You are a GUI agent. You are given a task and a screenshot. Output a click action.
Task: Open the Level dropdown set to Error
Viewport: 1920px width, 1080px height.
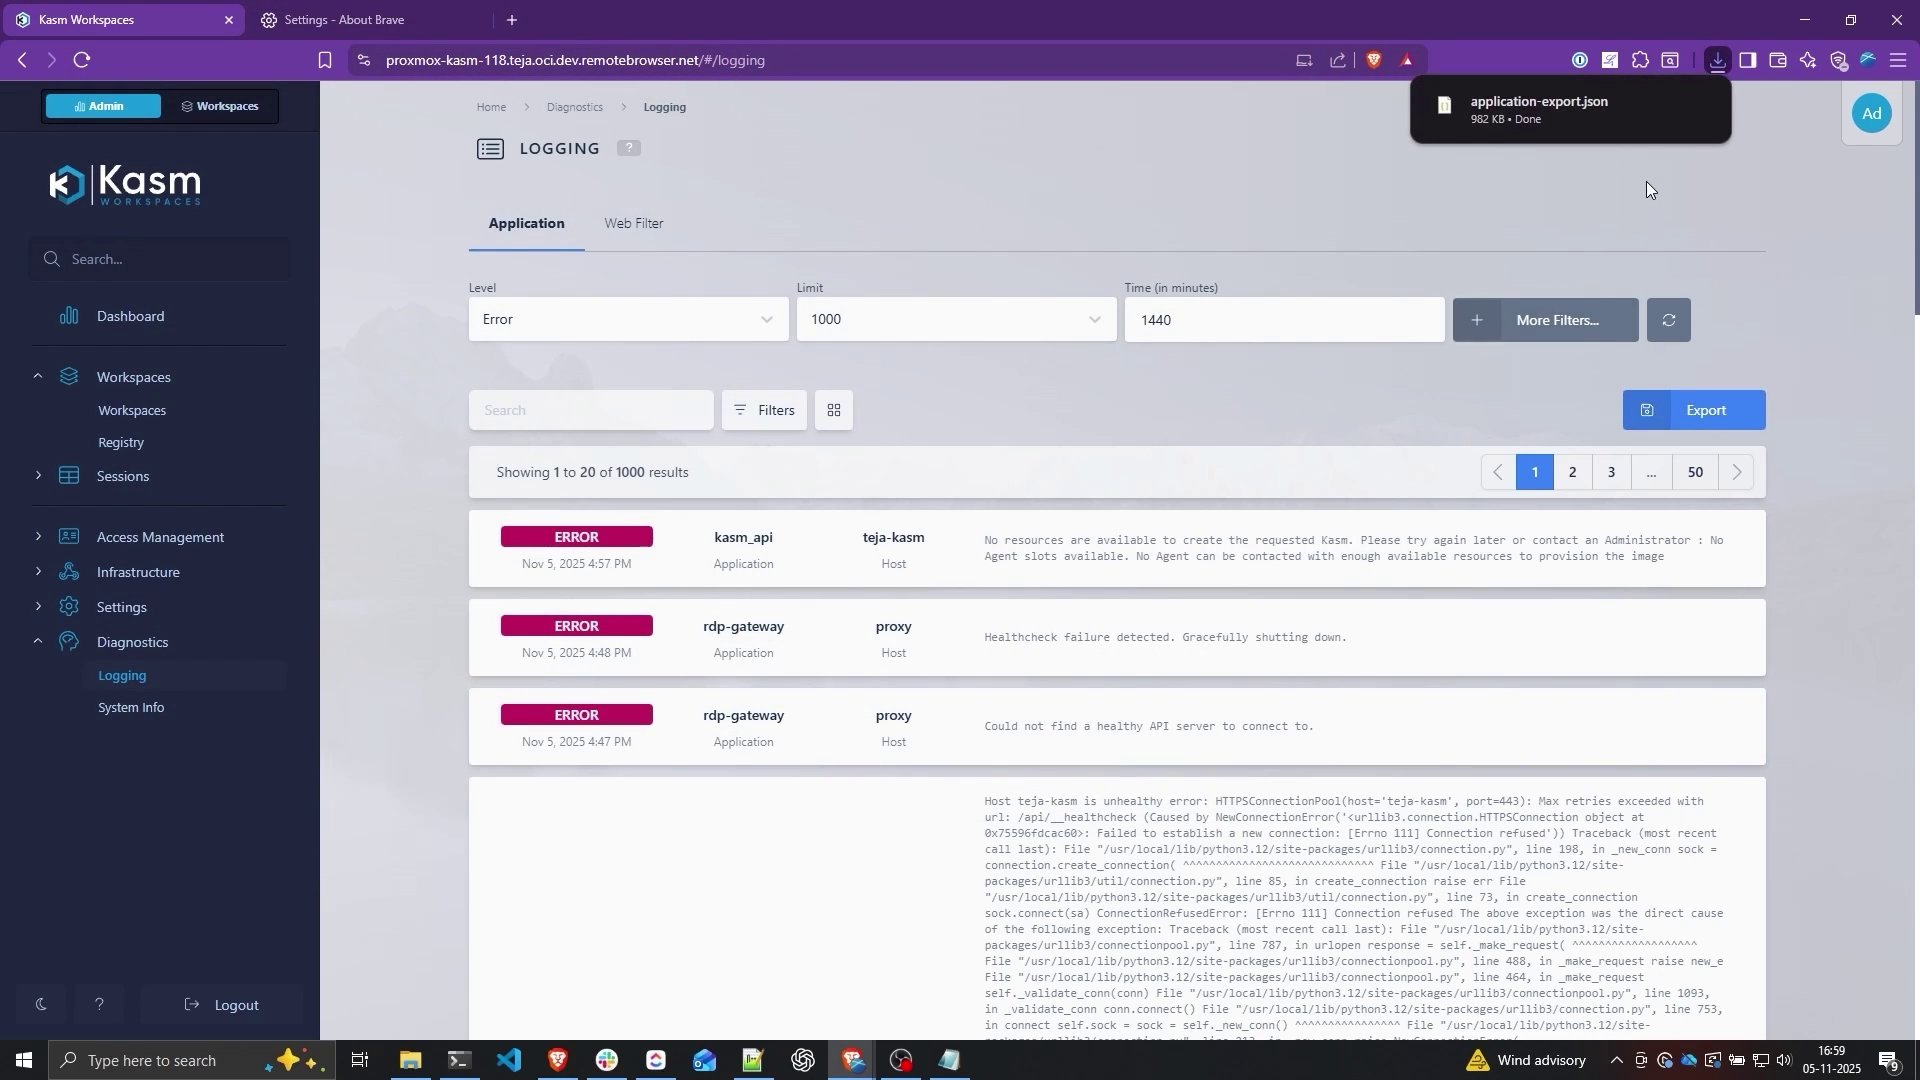(627, 320)
